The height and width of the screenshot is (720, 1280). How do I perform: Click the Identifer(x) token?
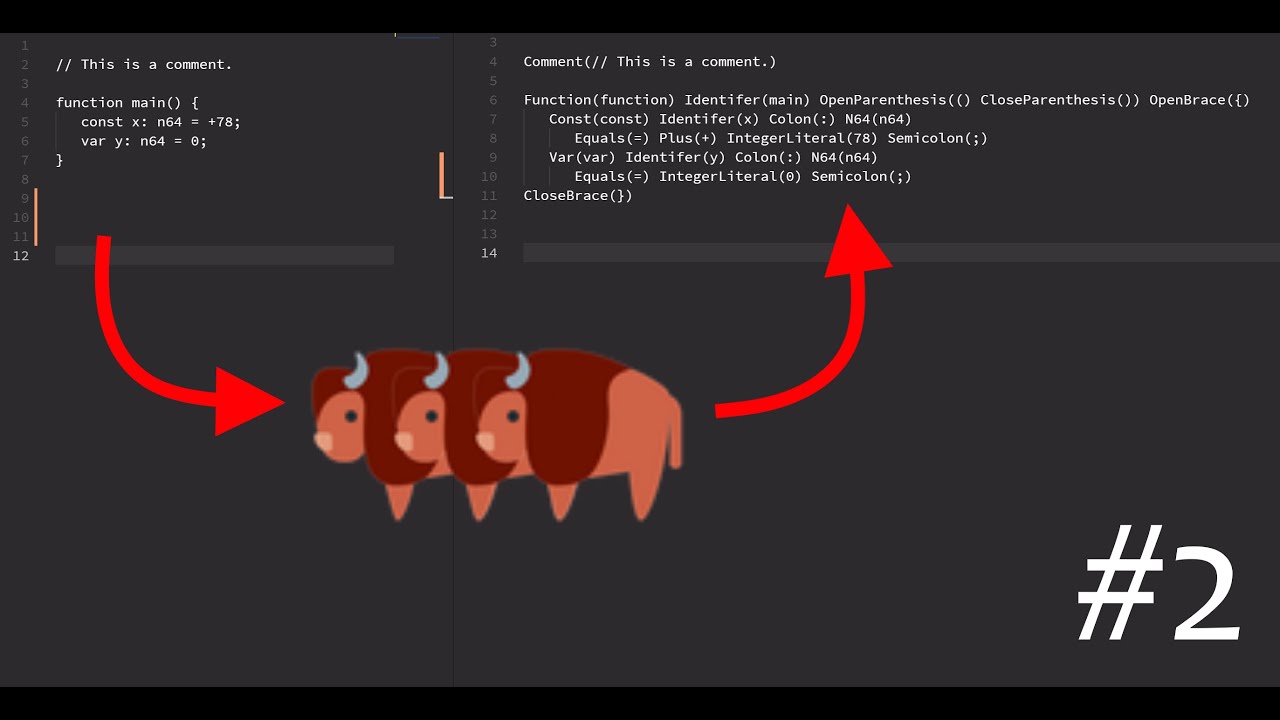tap(709, 119)
